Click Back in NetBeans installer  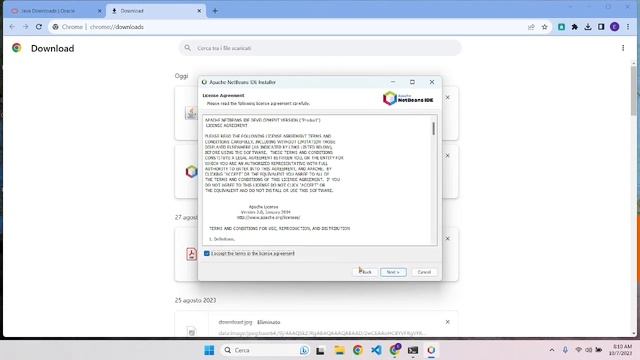365,272
